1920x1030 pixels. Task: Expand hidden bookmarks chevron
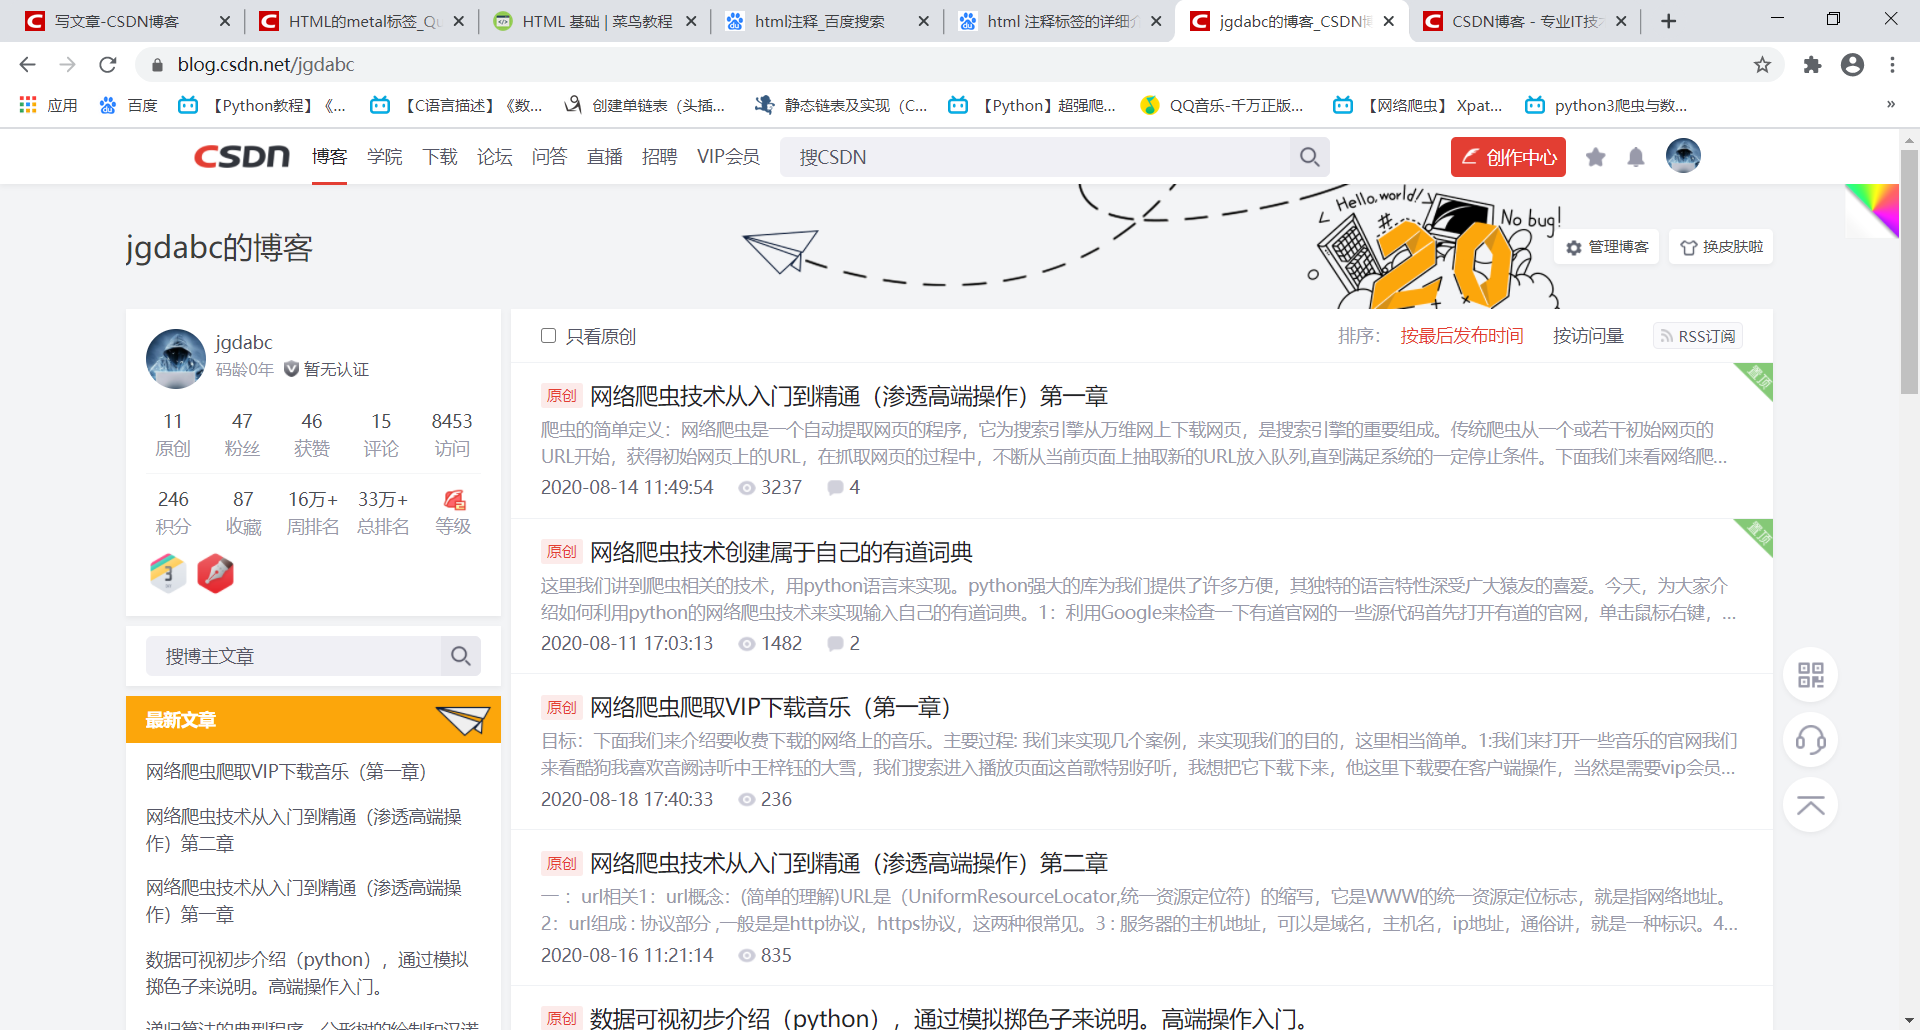(1890, 105)
